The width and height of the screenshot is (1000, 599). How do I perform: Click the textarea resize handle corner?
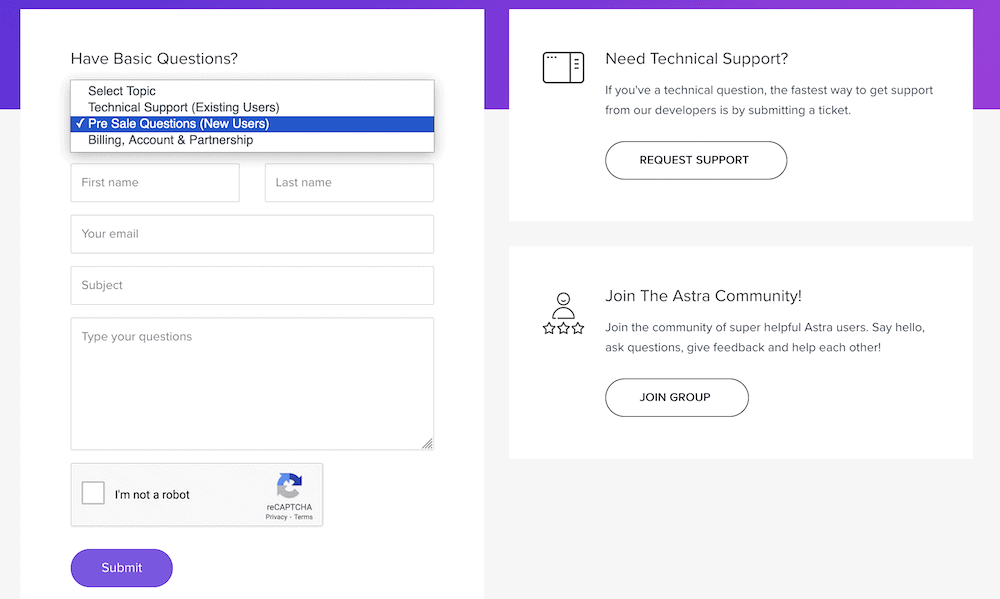coord(427,443)
